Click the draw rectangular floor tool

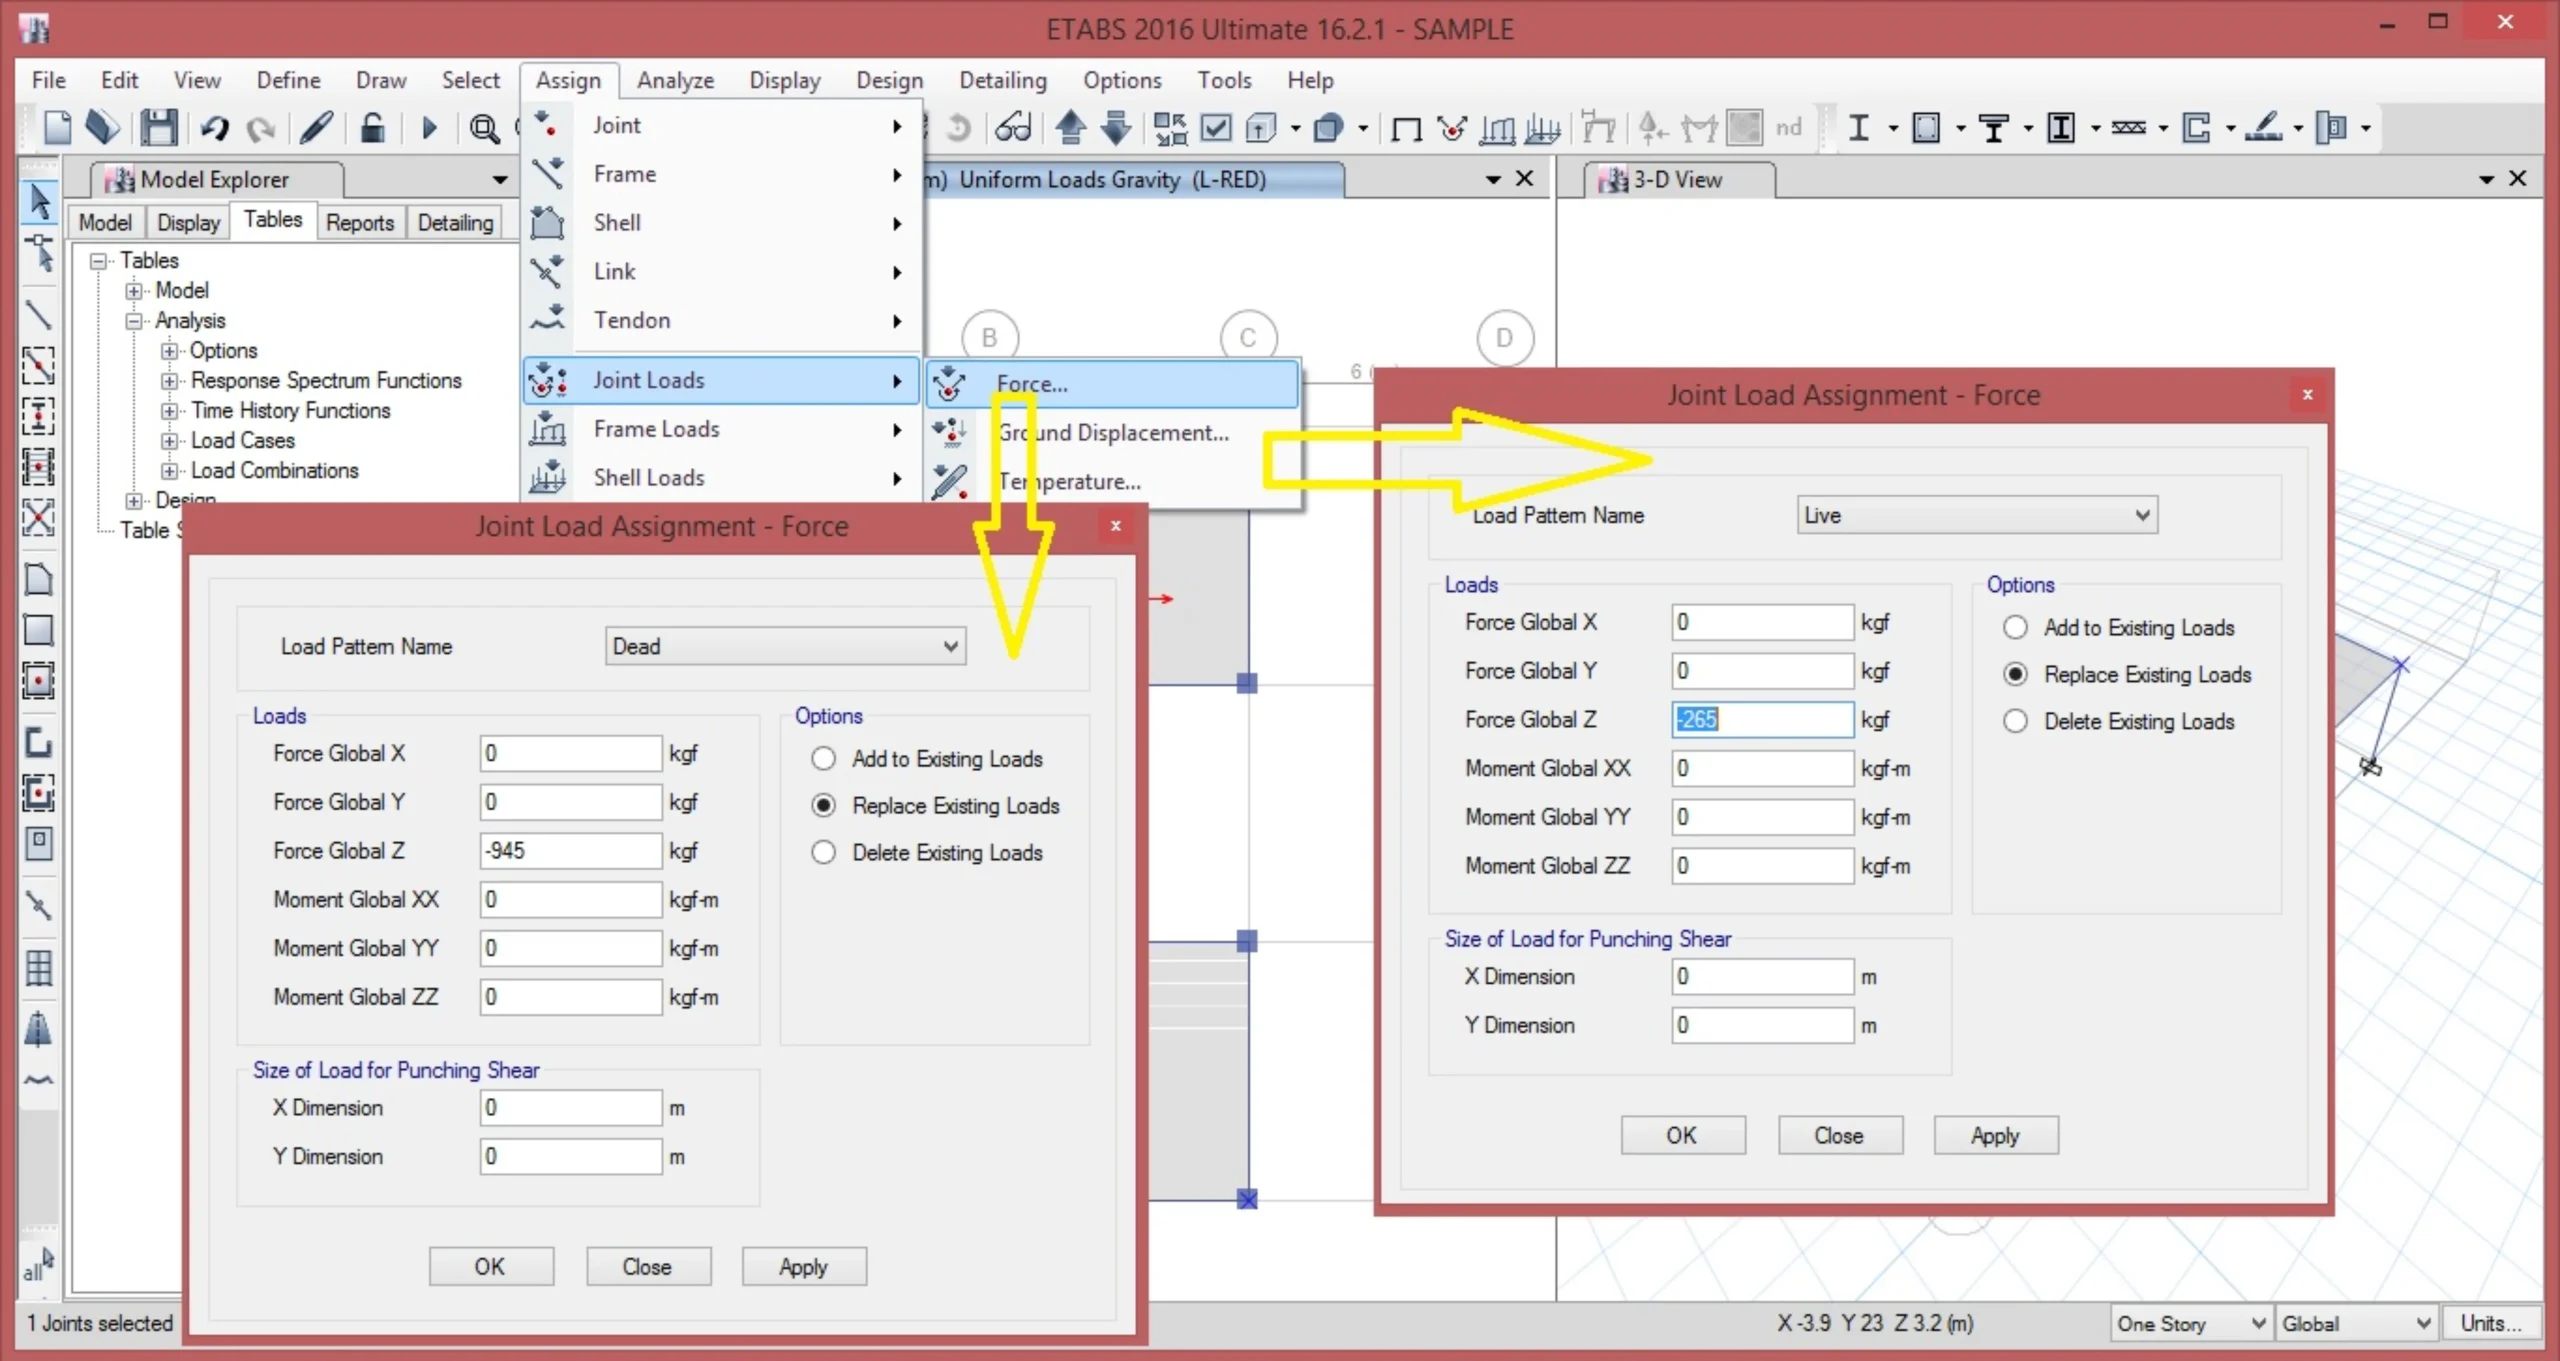click(38, 630)
